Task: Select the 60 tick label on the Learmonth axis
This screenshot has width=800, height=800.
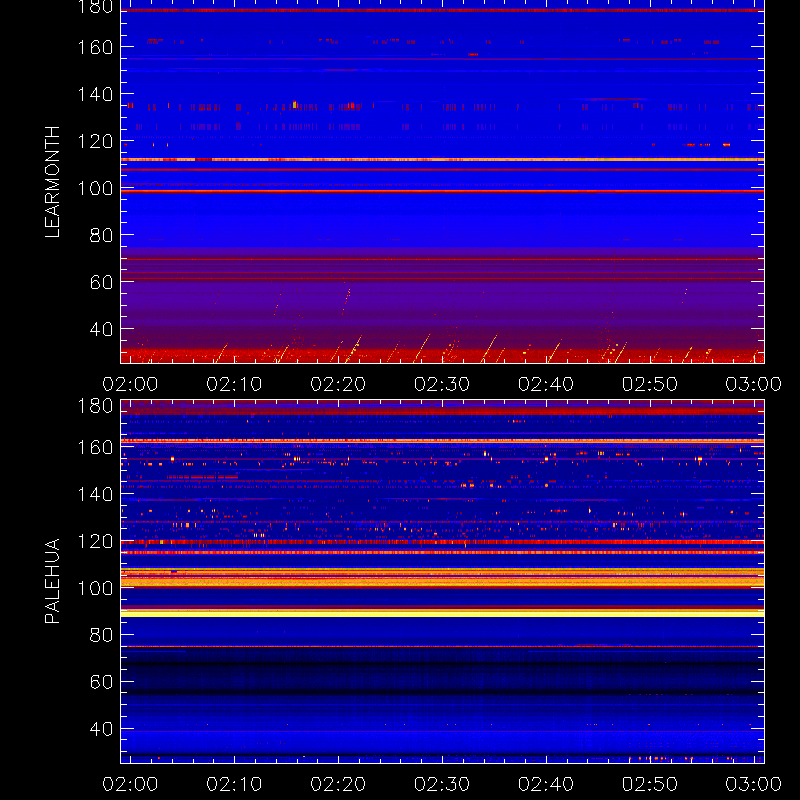Action: click(101, 282)
